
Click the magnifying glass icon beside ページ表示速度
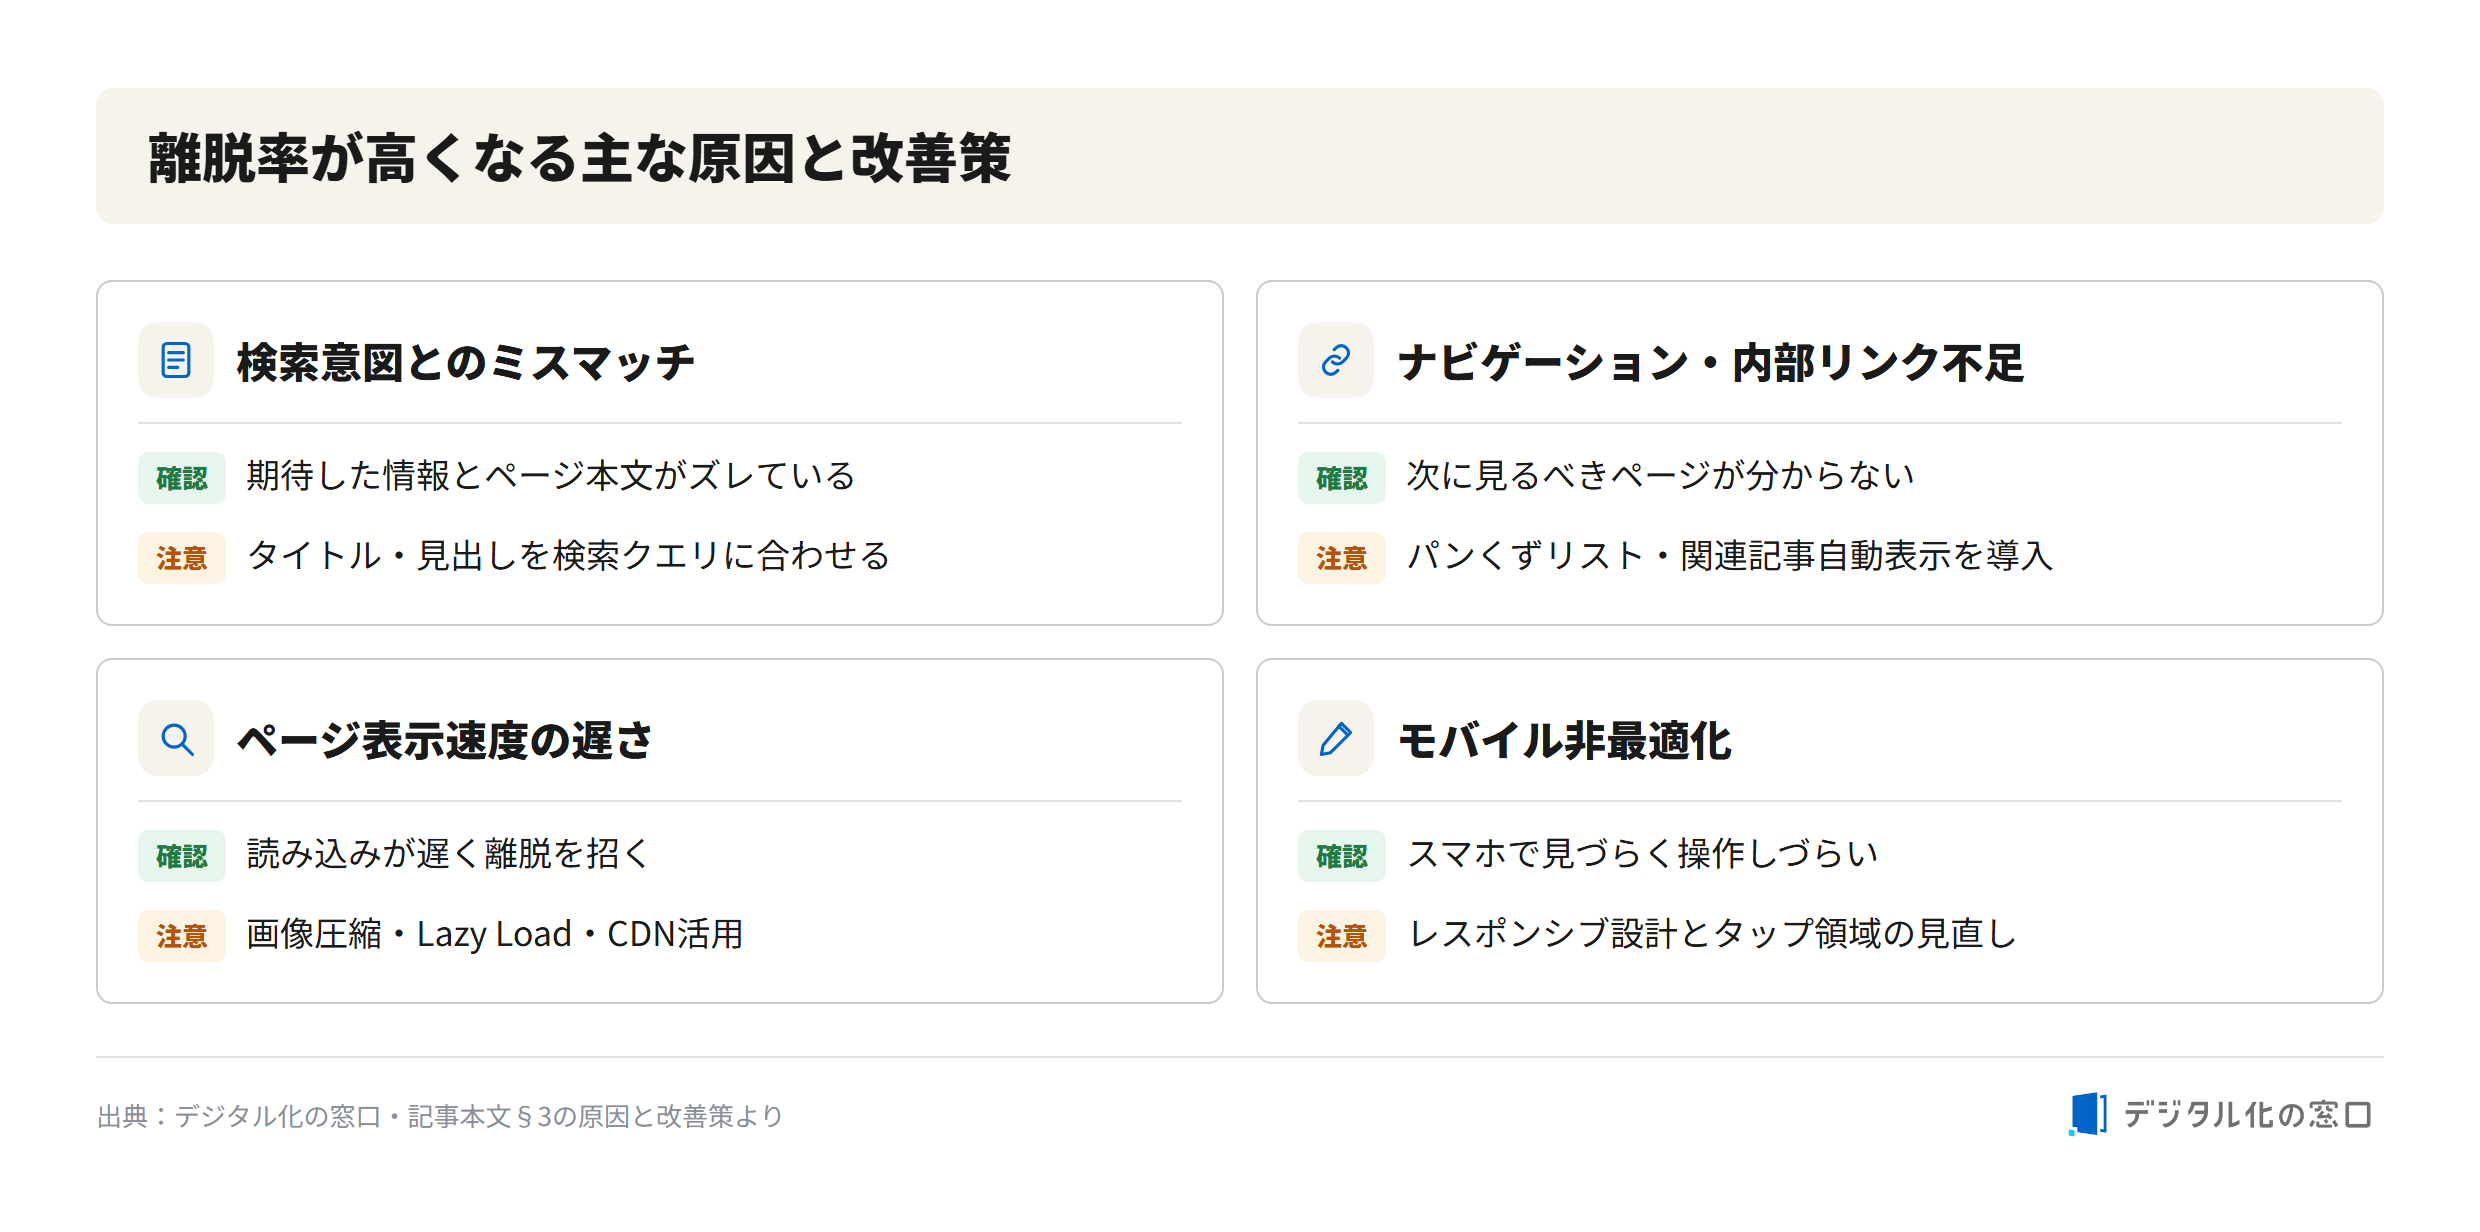coord(176,738)
